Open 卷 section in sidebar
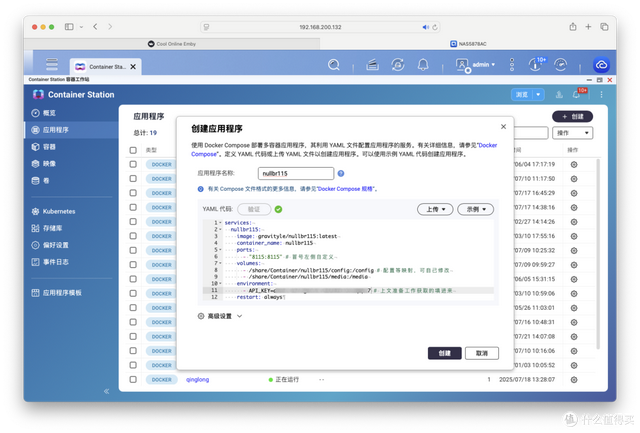This screenshot has width=640, height=433. [x=40, y=180]
